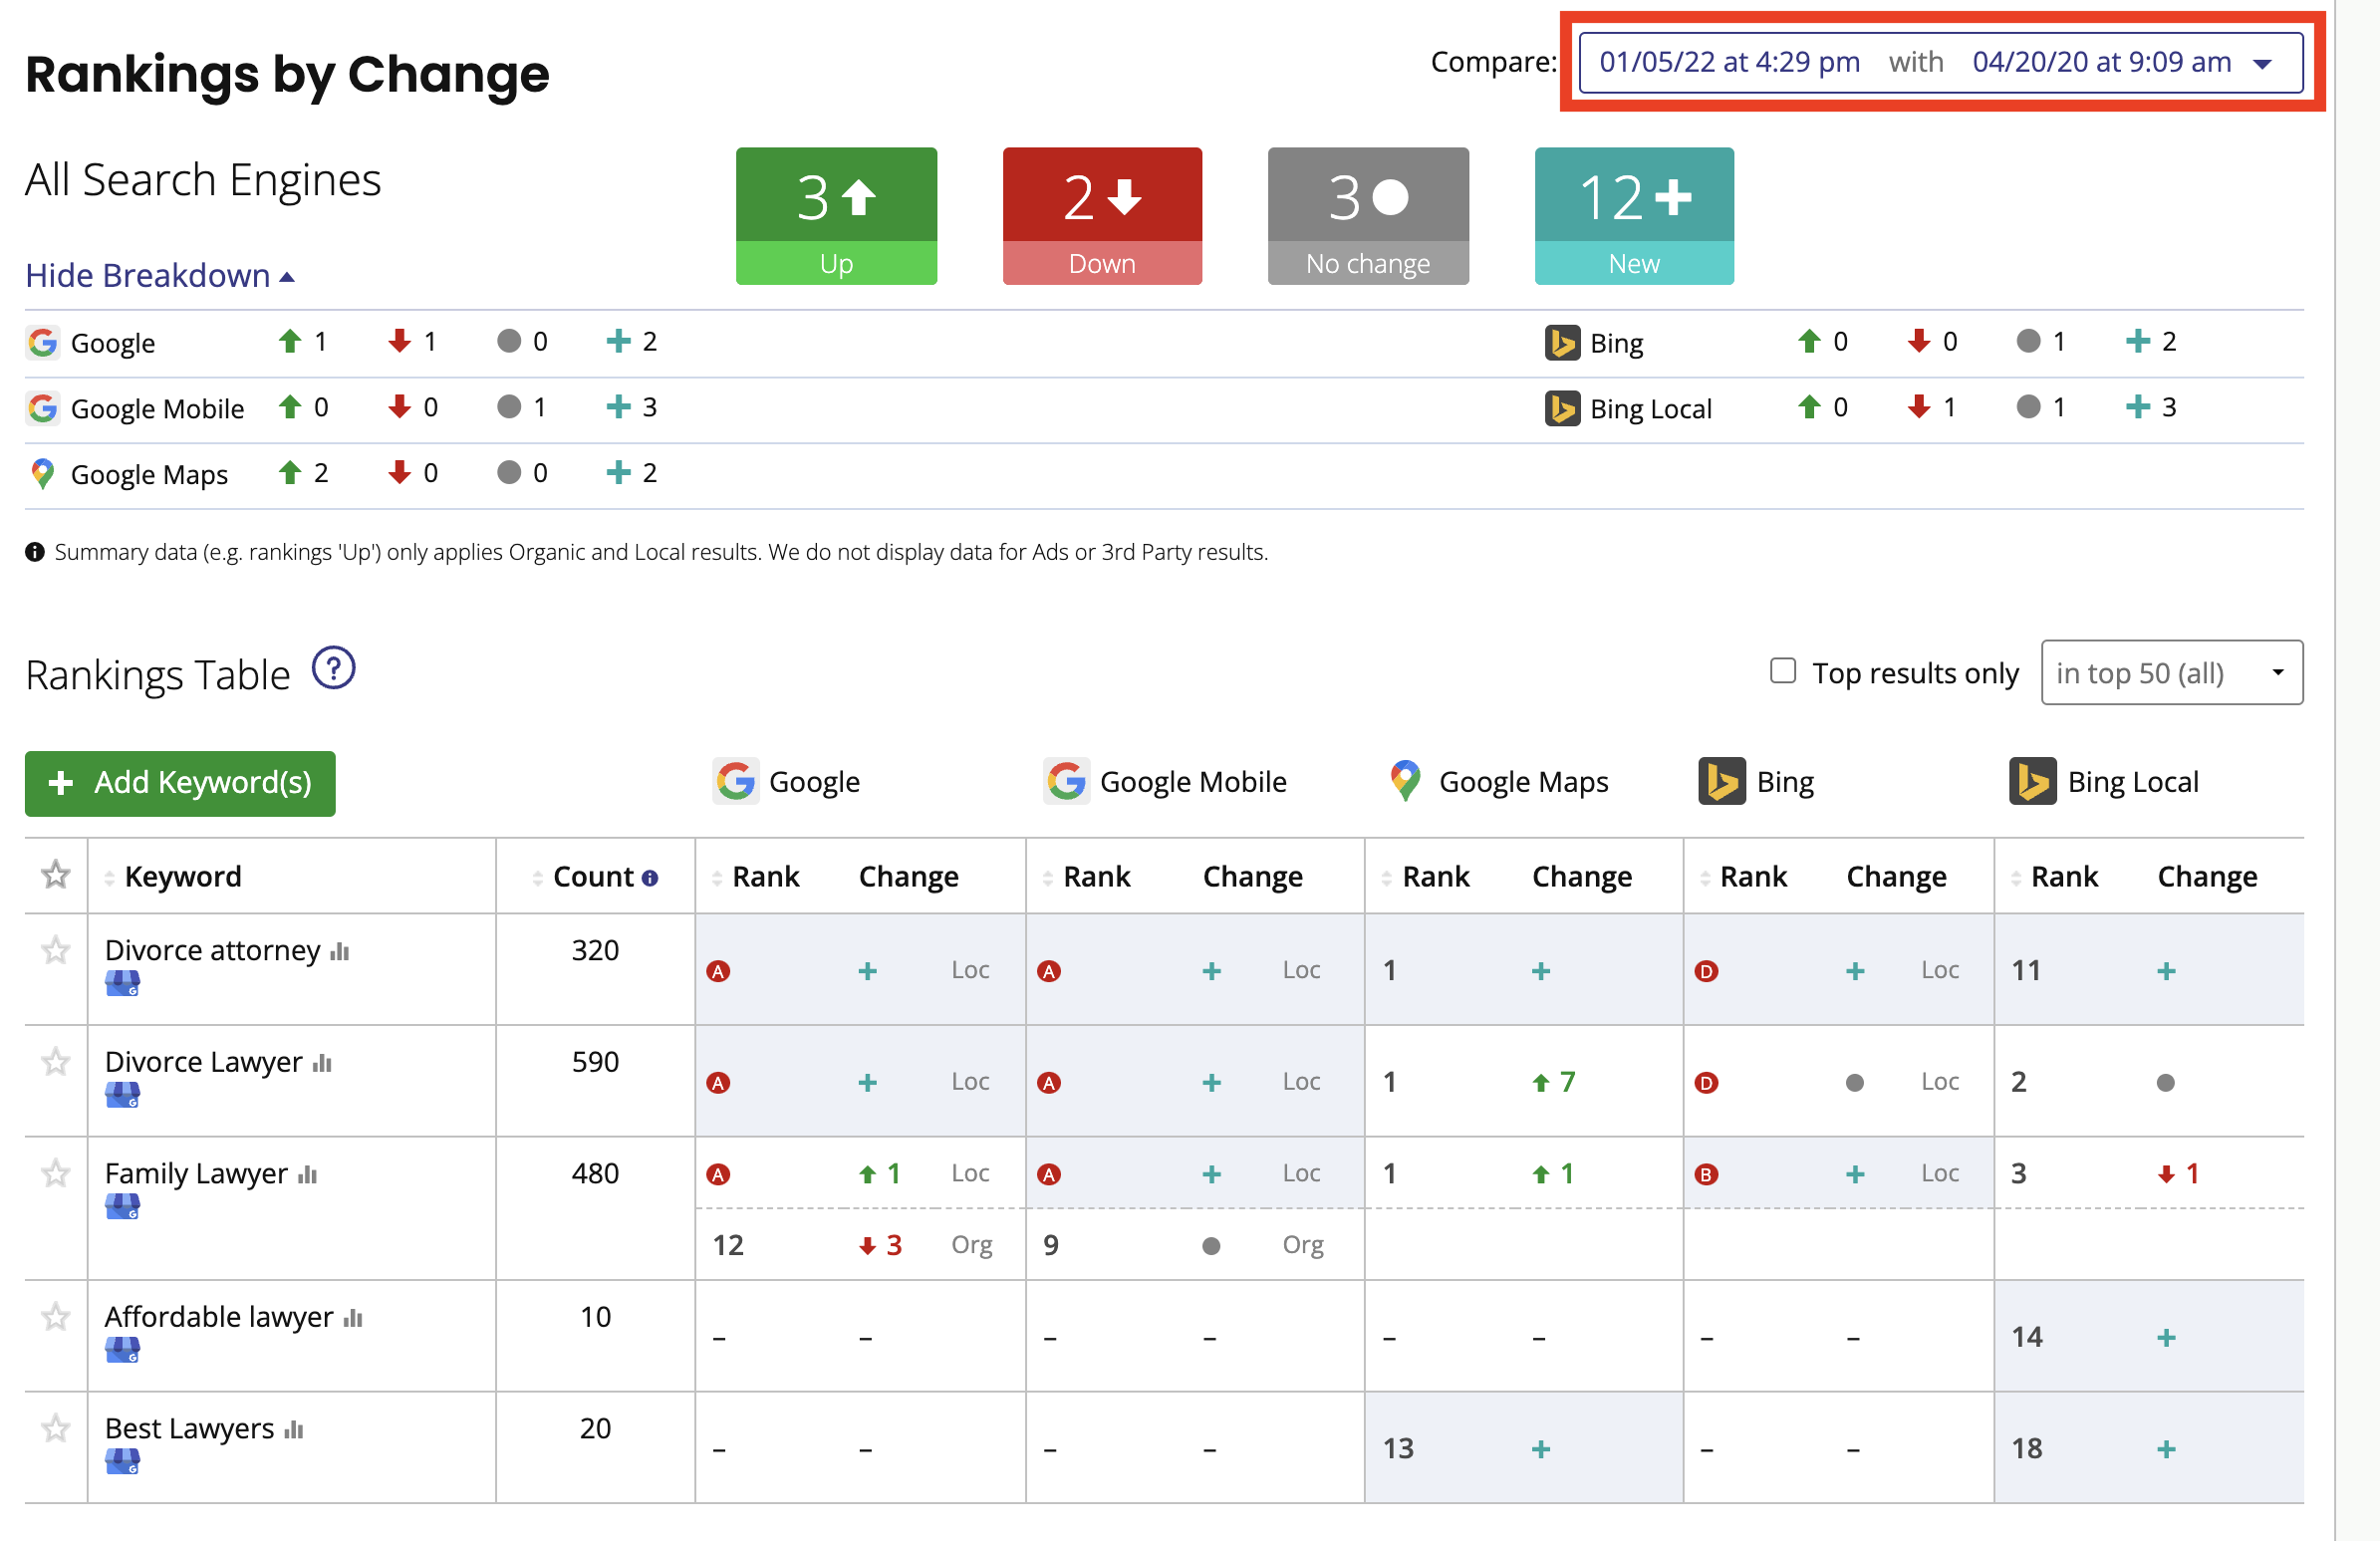Open the bar chart icon next to Divorce attorney
Screen dimensions: 2380x1541
coord(340,951)
